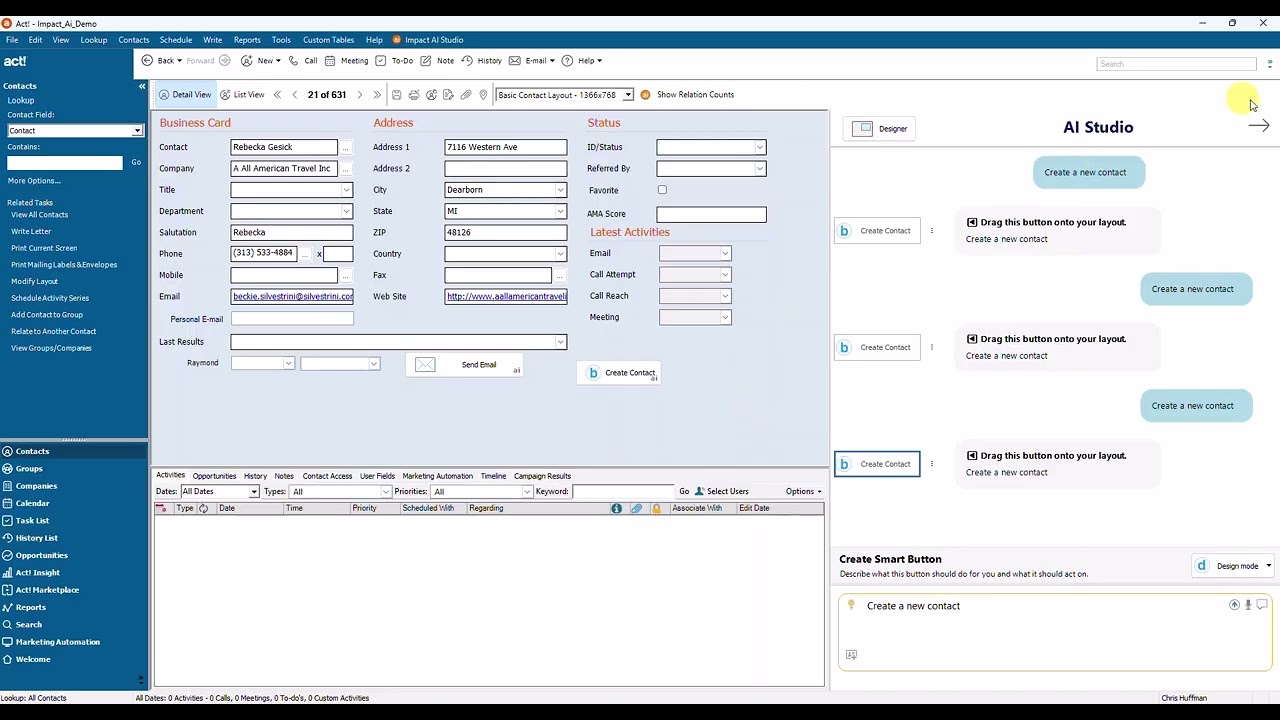Screen dimensions: 1280x720
Task: Click the chat bubble icon in prompt box
Action: (1262, 605)
